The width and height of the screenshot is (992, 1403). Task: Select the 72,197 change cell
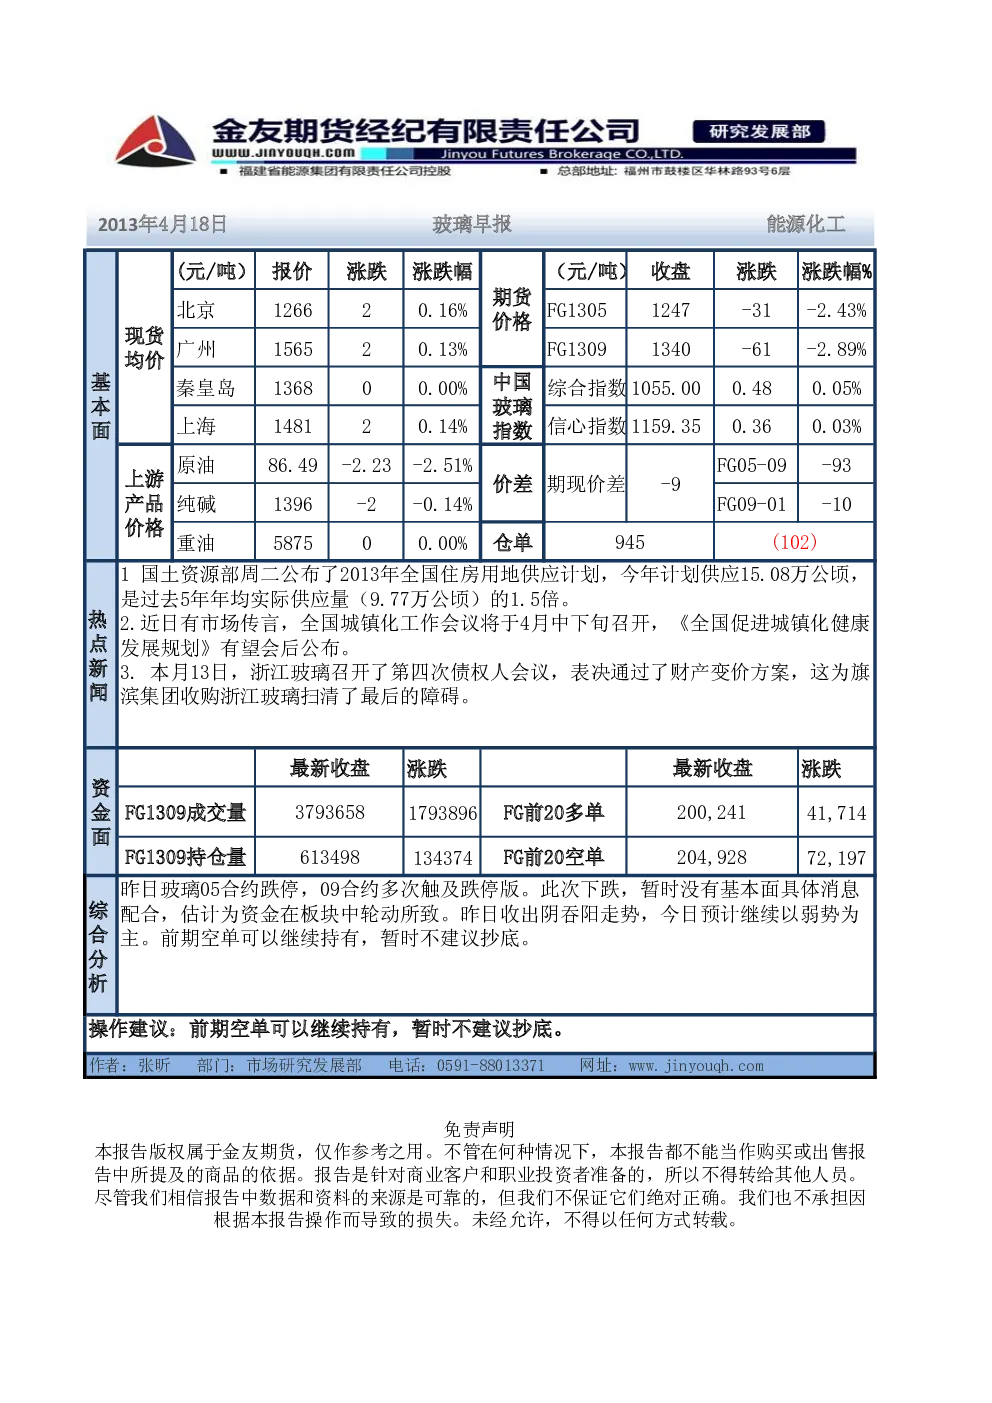tap(837, 857)
